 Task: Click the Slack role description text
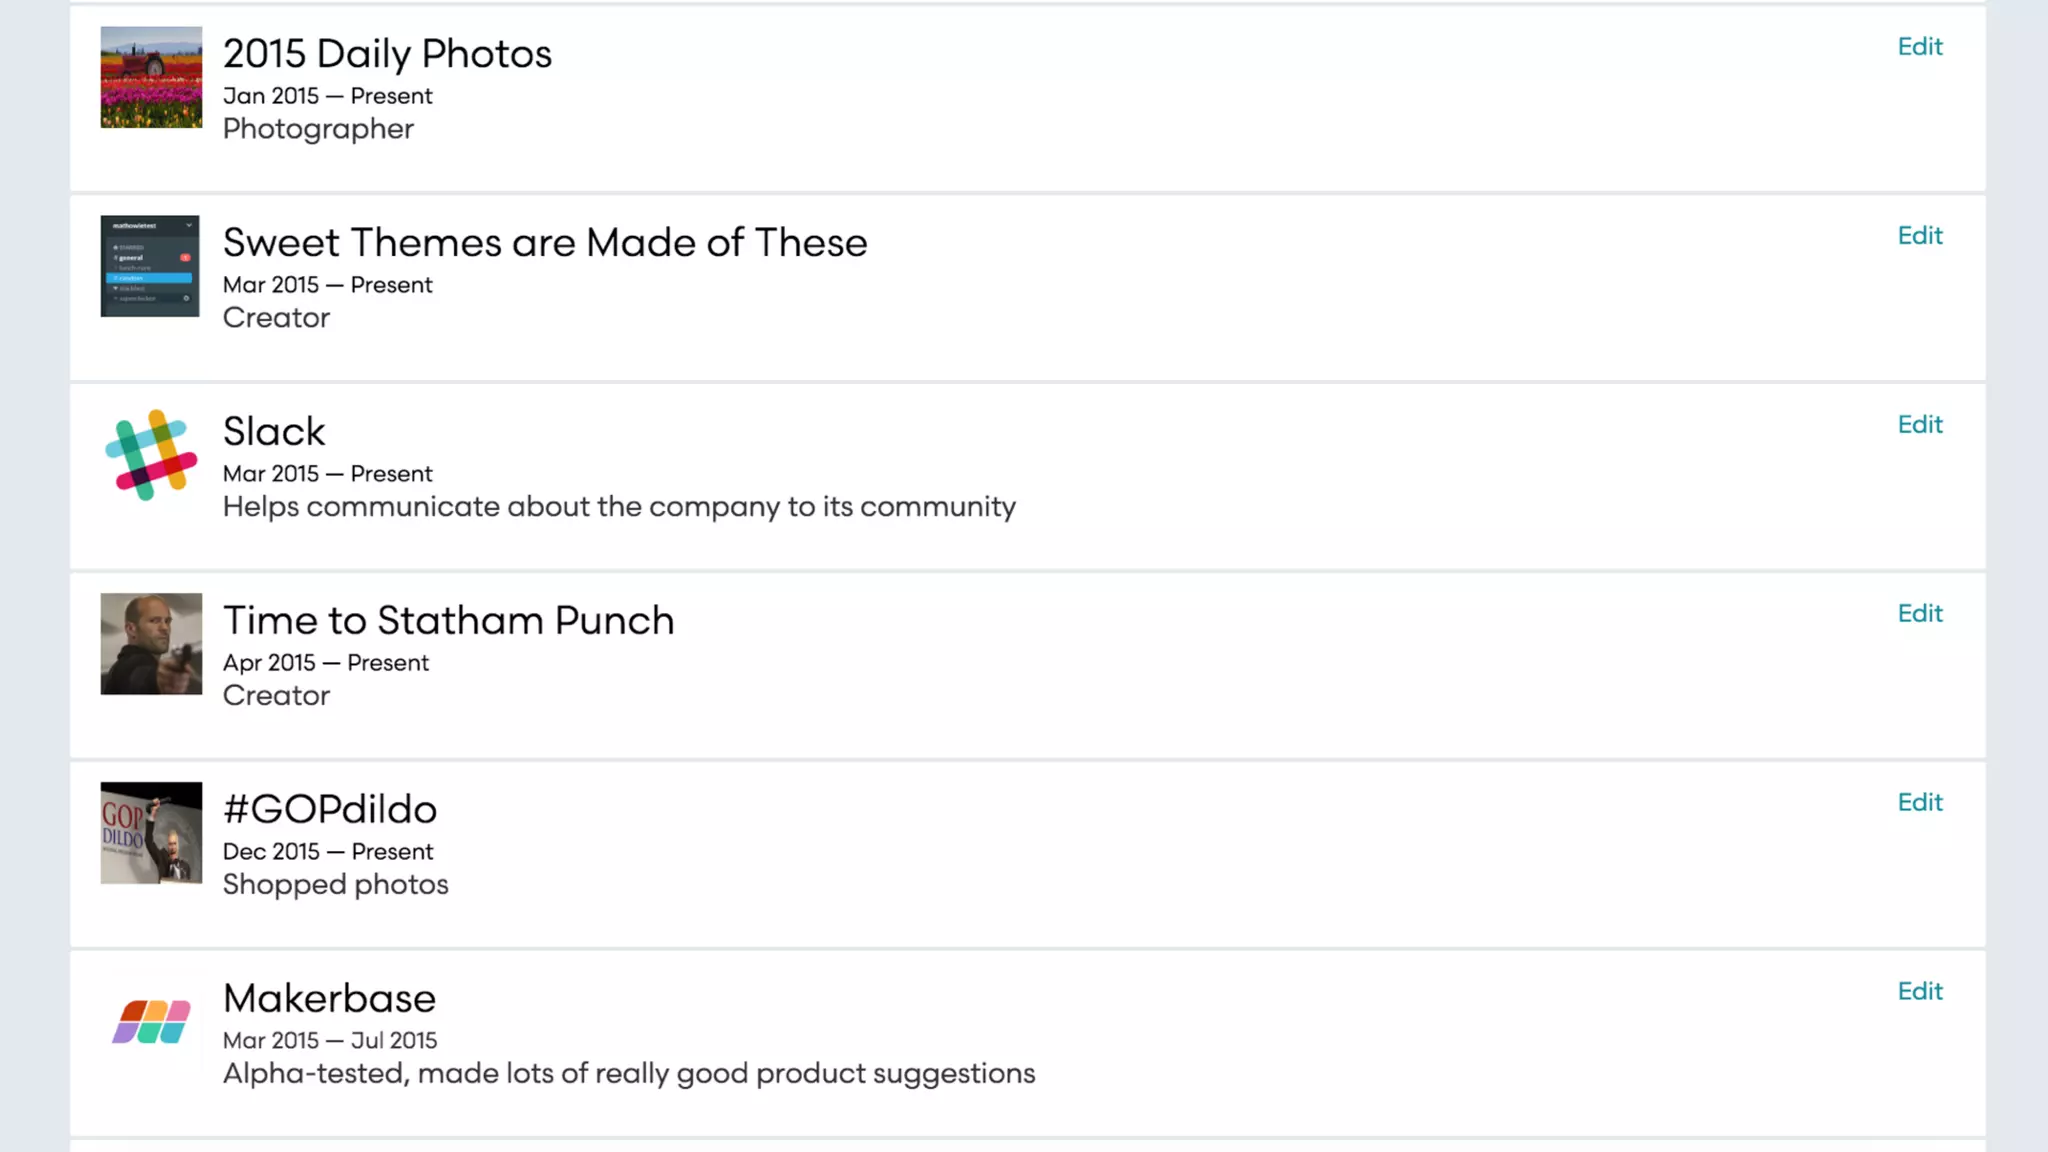click(x=619, y=507)
